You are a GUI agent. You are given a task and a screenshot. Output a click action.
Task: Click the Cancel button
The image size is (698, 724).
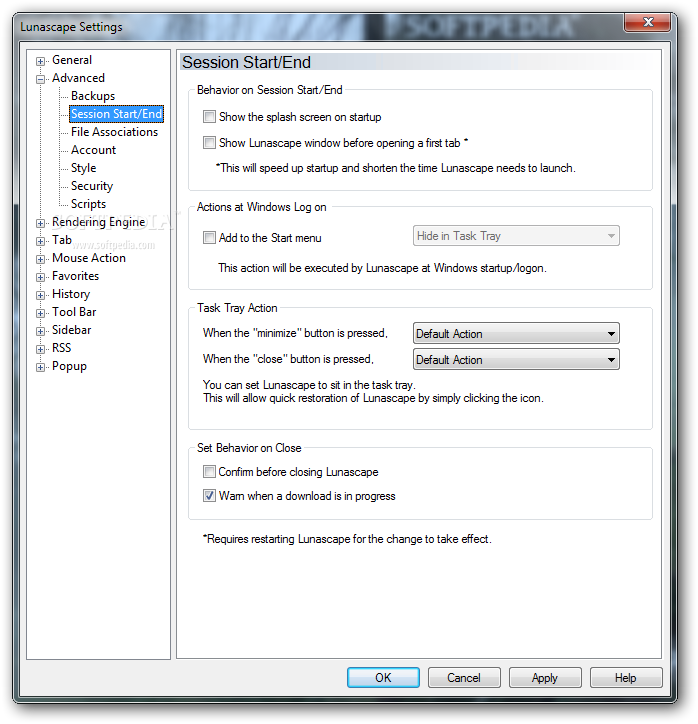tap(464, 677)
